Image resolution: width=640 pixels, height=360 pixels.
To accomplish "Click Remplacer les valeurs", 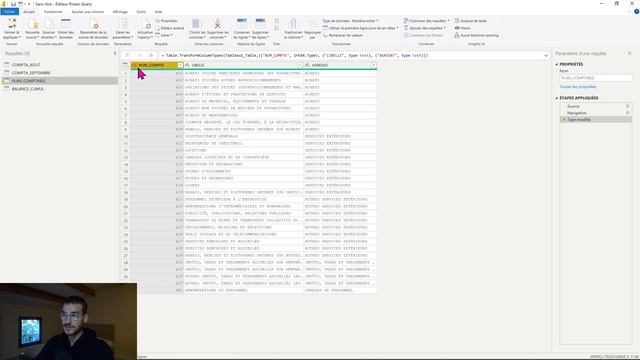I will point(343,36).
